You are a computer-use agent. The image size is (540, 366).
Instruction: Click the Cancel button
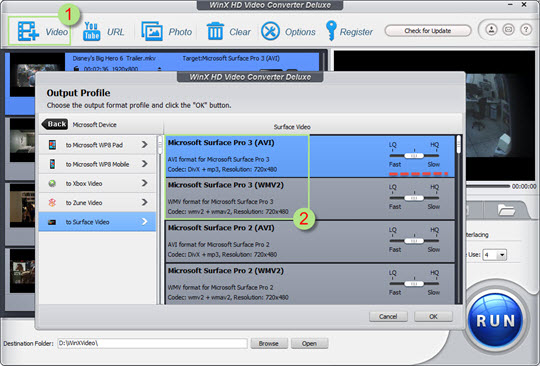388,316
